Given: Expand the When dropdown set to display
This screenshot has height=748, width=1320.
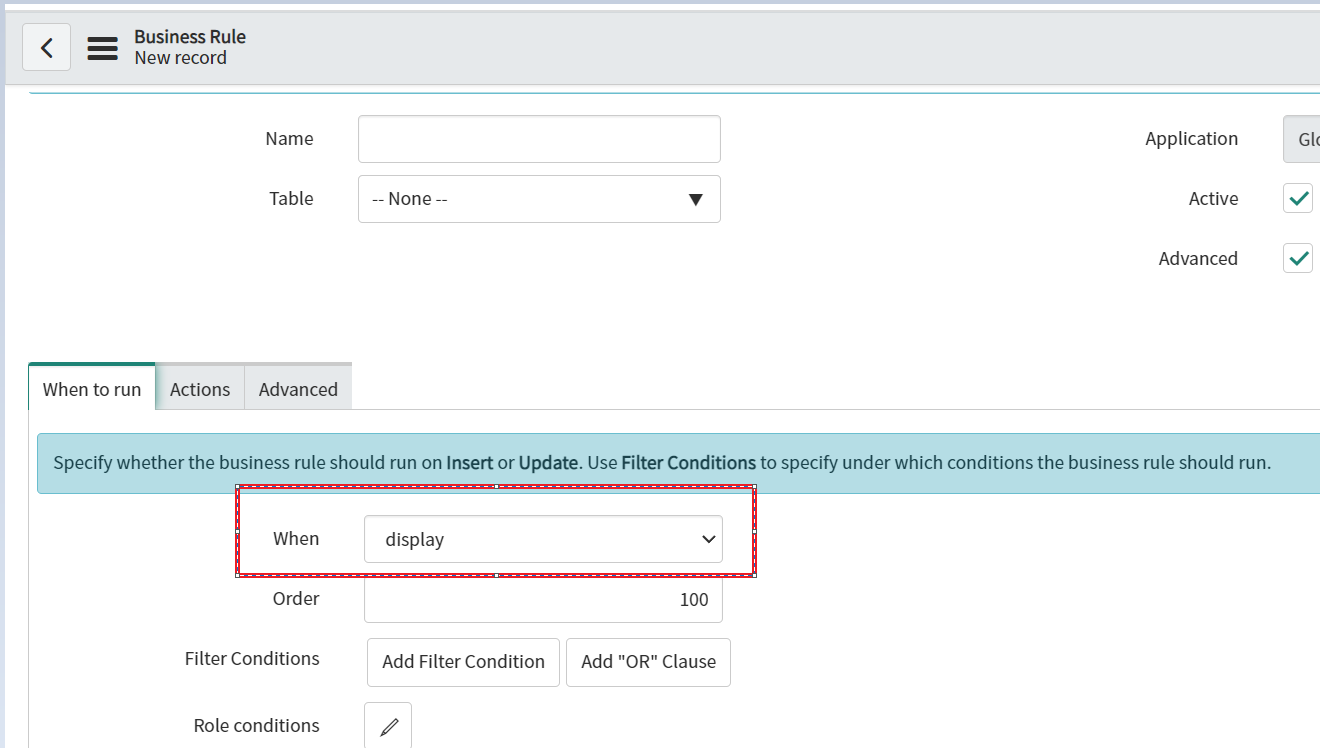Looking at the screenshot, I should (x=543, y=539).
